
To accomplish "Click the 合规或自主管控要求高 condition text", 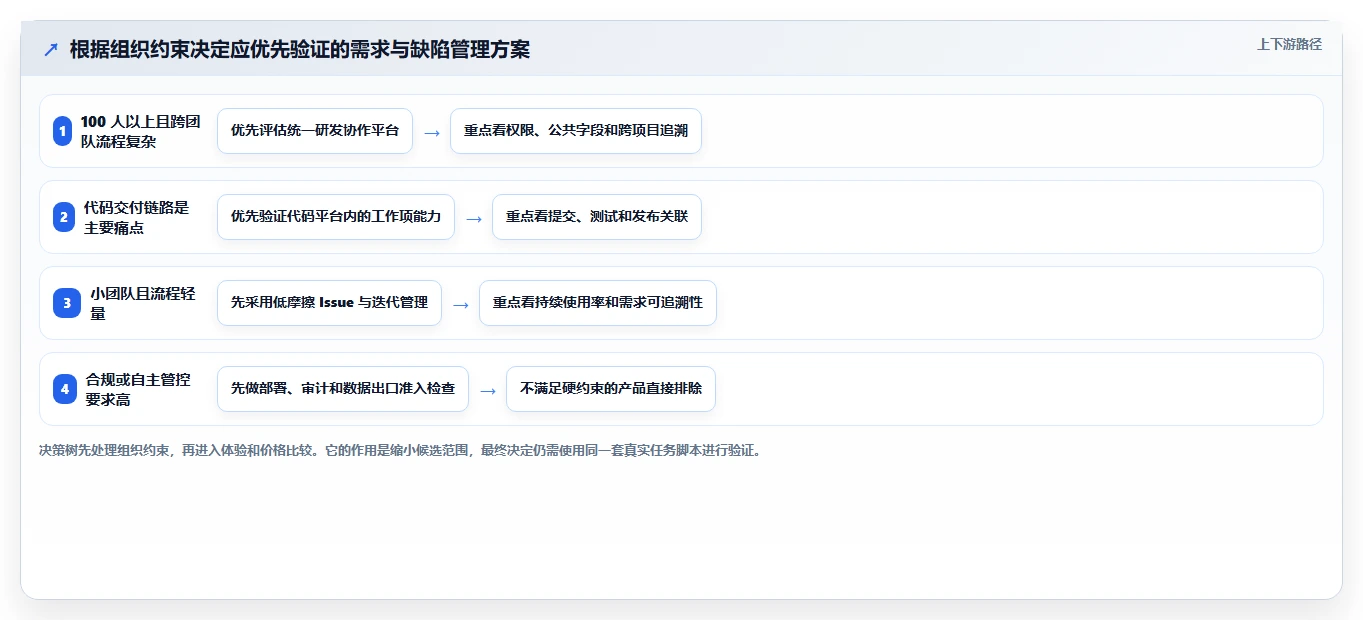I will point(138,389).
